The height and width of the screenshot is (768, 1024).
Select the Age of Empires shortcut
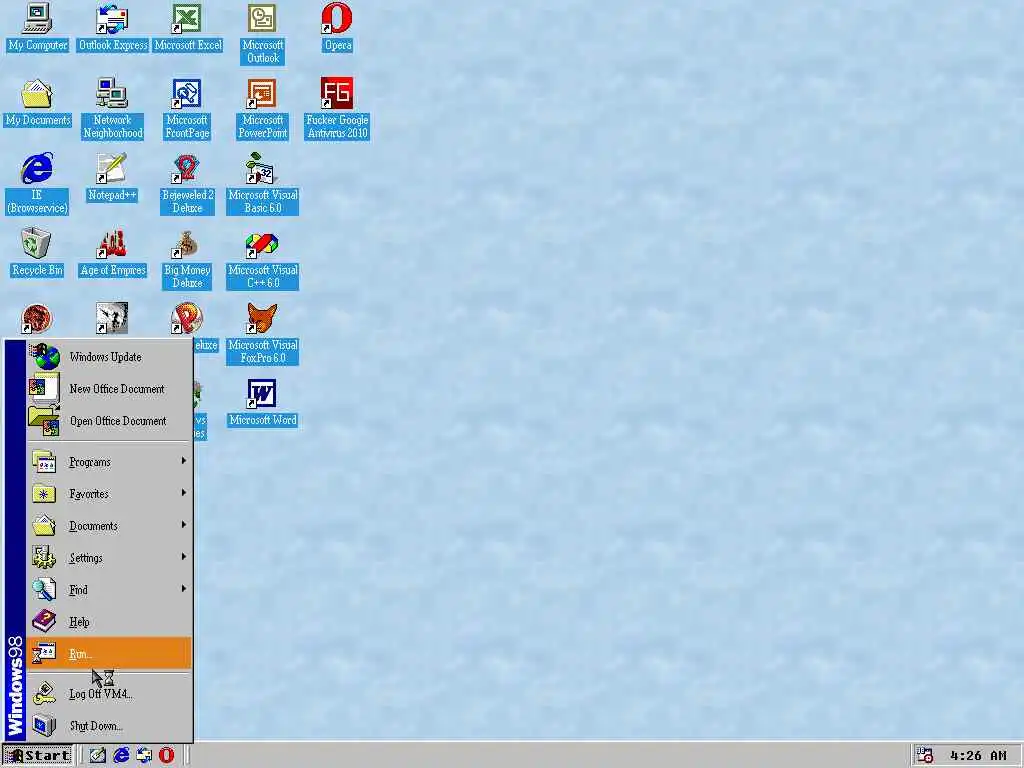[x=112, y=253]
